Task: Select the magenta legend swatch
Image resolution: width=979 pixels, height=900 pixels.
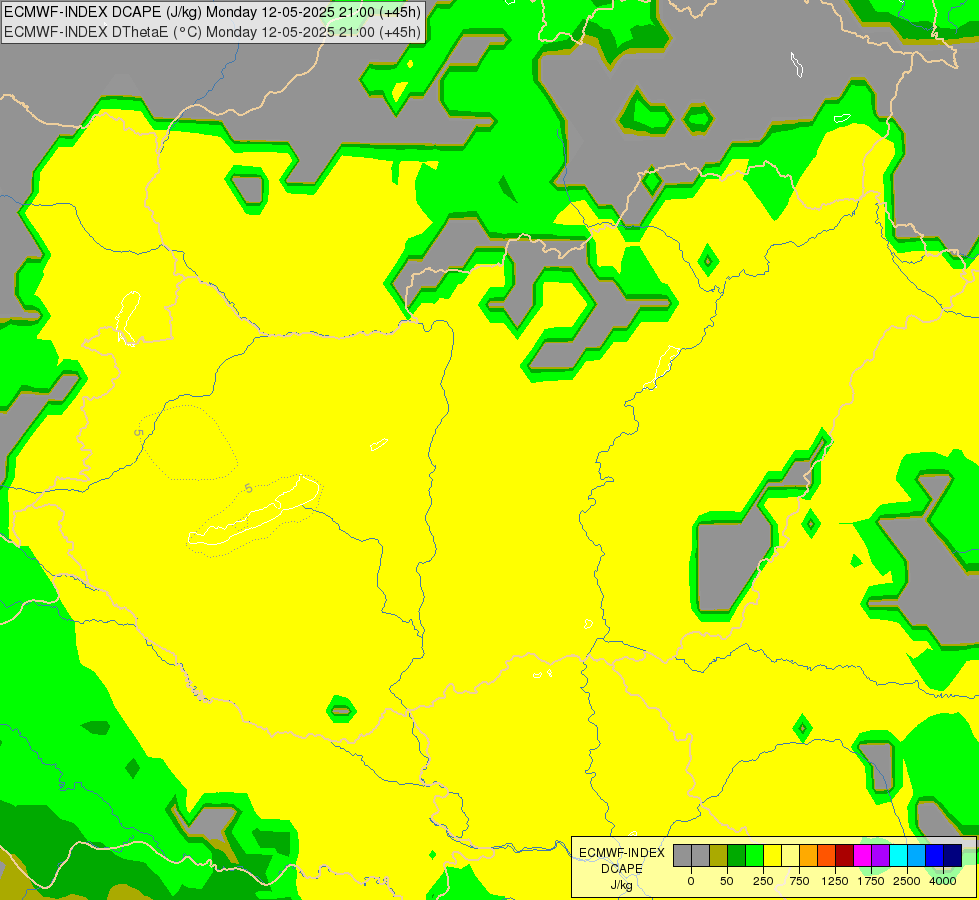Action: coord(863,856)
